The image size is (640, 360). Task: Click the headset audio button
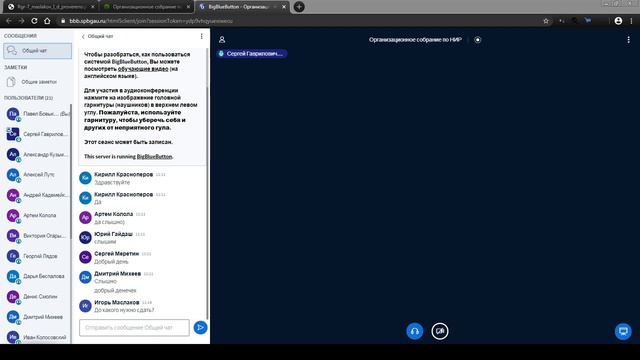coord(415,331)
